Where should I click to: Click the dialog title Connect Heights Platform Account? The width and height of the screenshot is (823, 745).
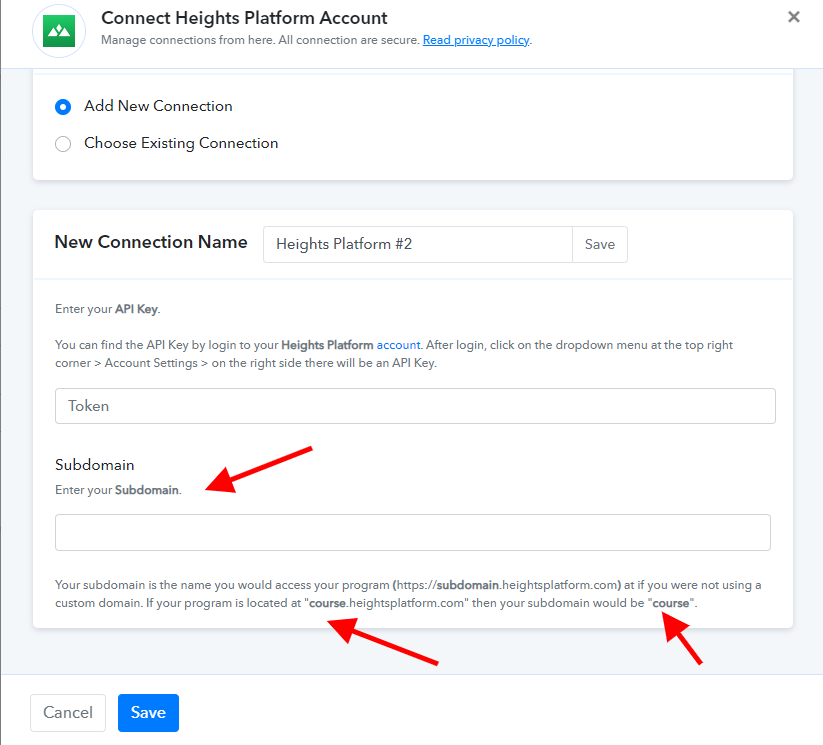click(244, 18)
